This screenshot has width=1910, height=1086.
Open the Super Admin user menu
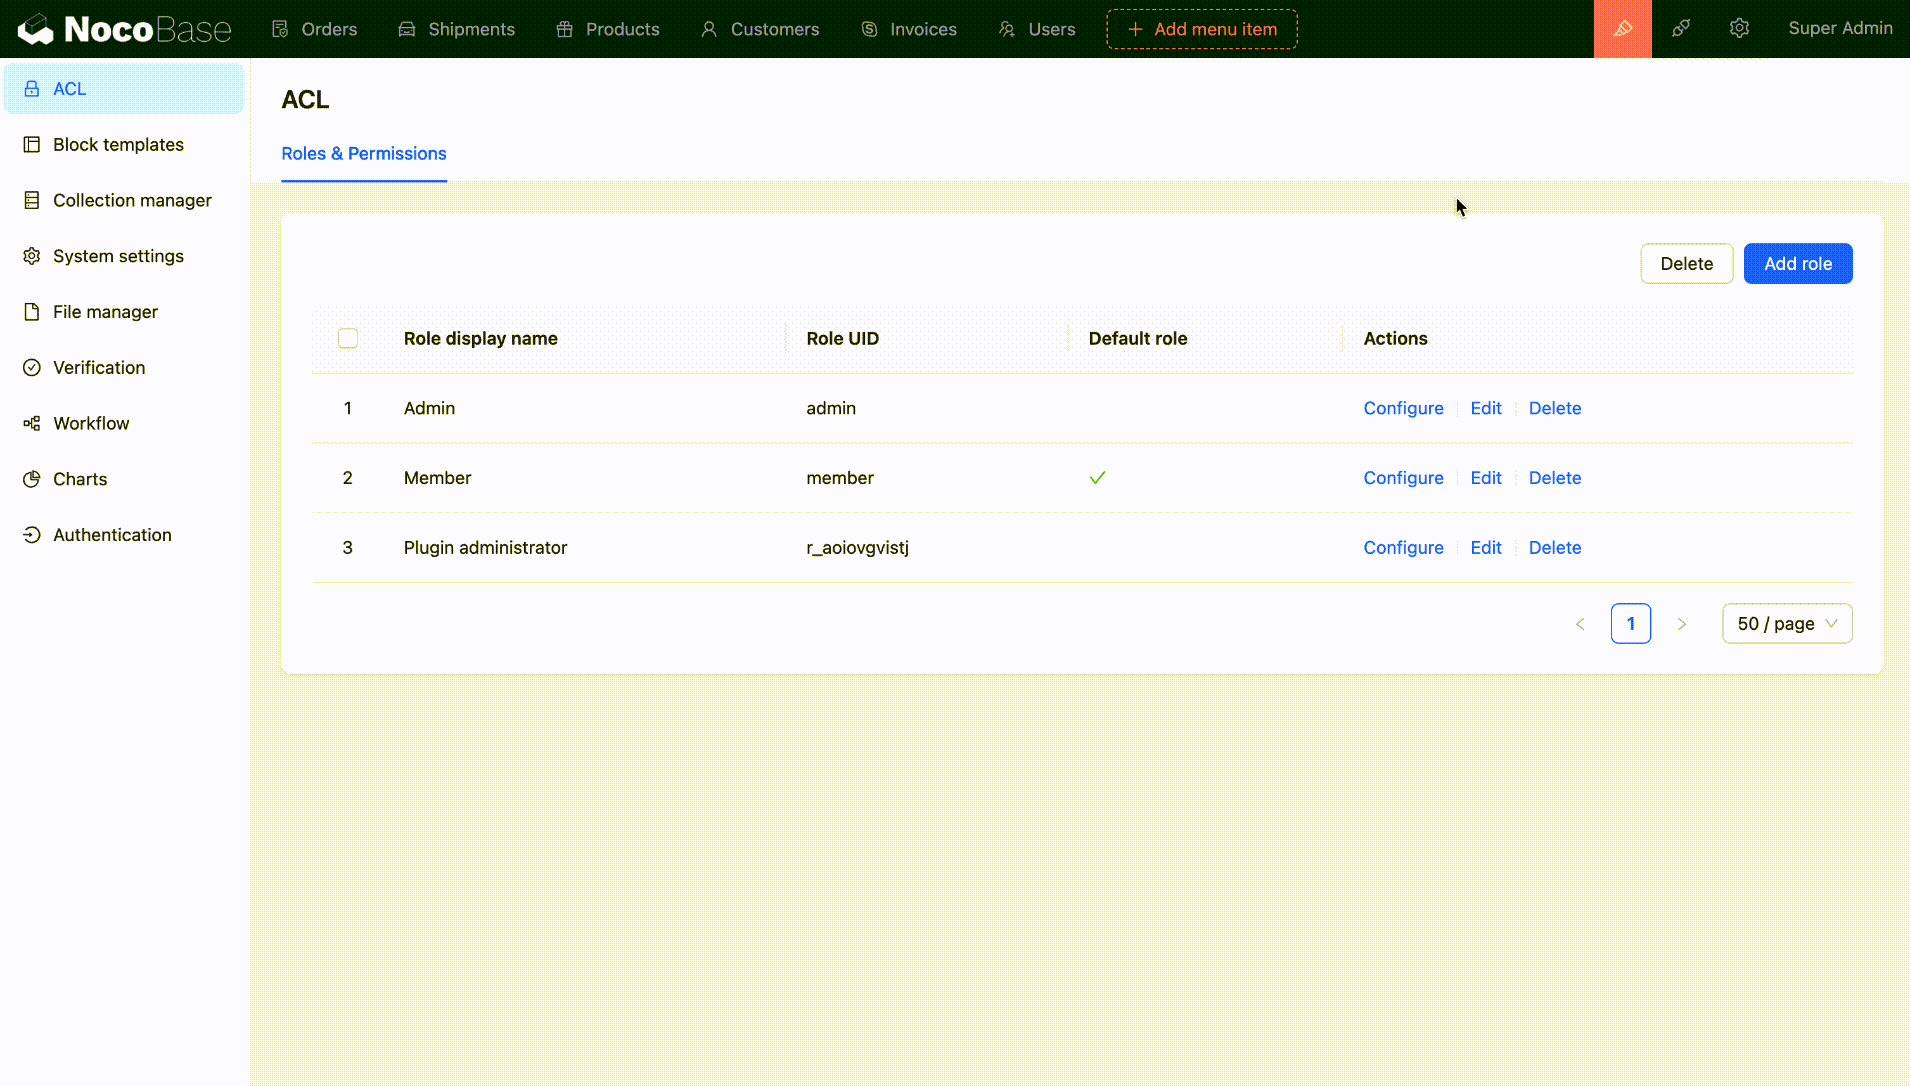coord(1839,29)
